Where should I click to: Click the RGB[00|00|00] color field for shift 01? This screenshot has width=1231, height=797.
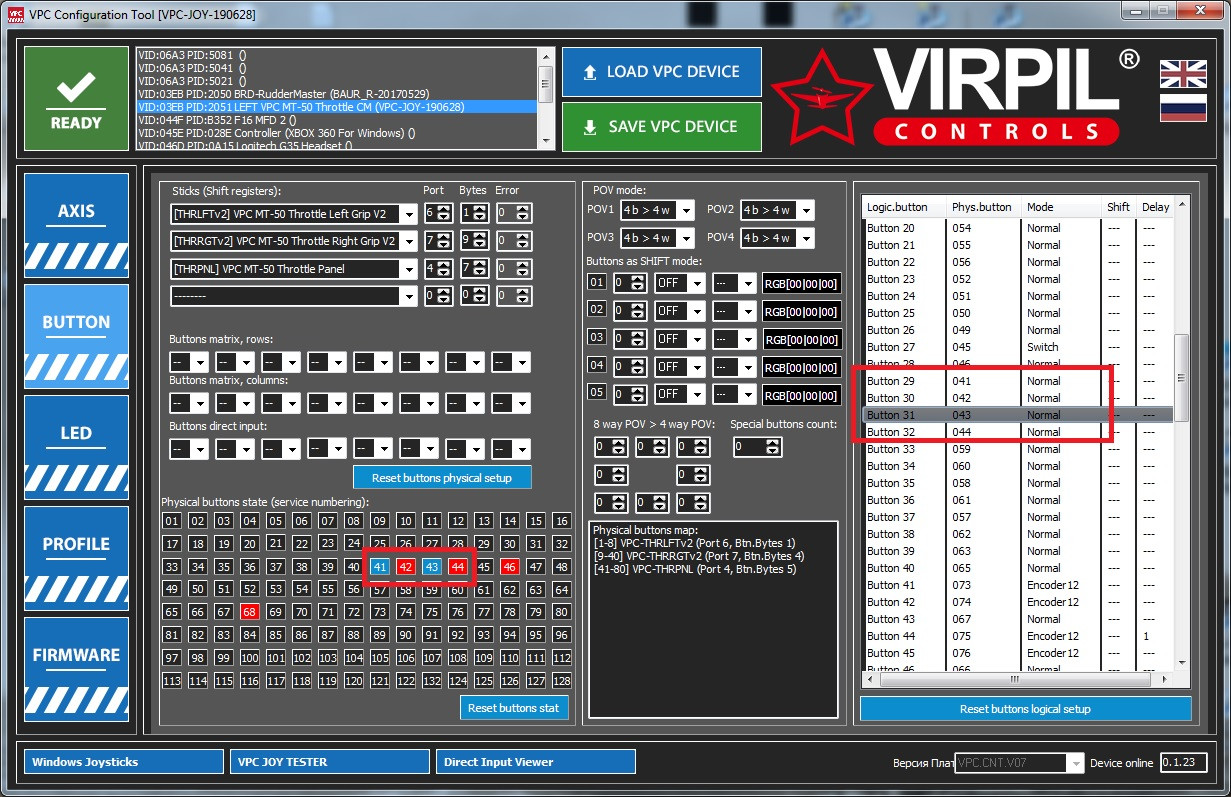[x=801, y=283]
